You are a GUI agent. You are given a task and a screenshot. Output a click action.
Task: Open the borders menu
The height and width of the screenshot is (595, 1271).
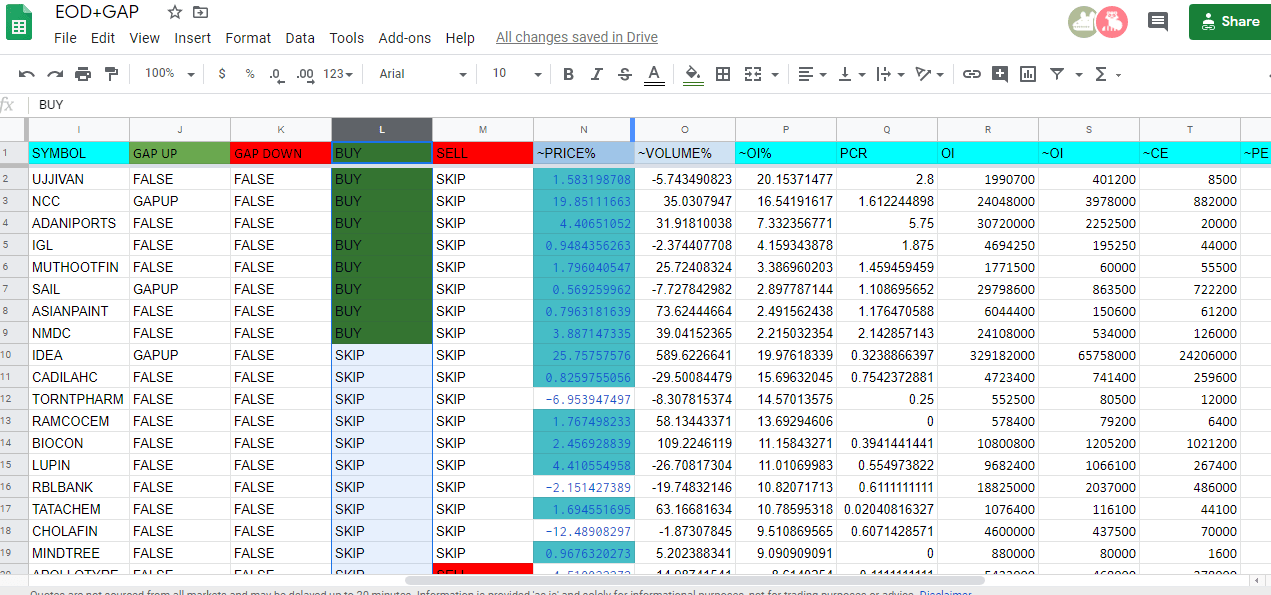pyautogui.click(x=723, y=74)
